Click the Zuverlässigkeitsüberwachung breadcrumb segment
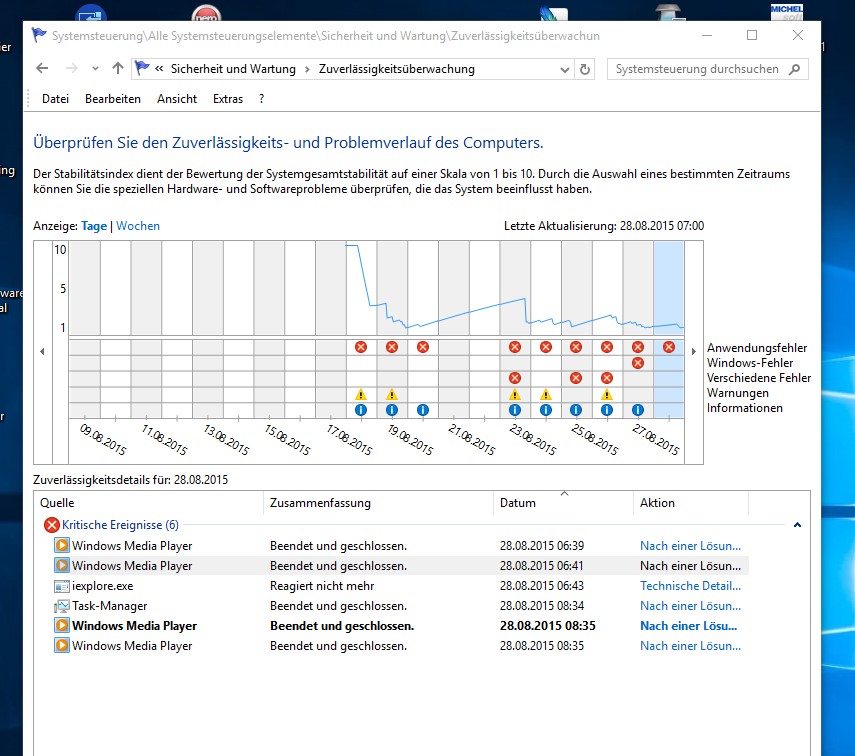Screen dimensions: 855x756 396,69
